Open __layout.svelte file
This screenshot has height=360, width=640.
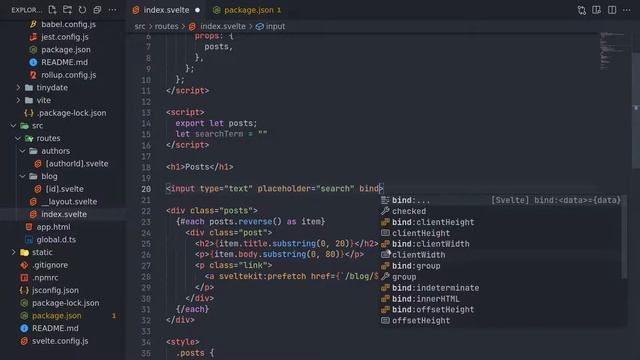point(69,202)
